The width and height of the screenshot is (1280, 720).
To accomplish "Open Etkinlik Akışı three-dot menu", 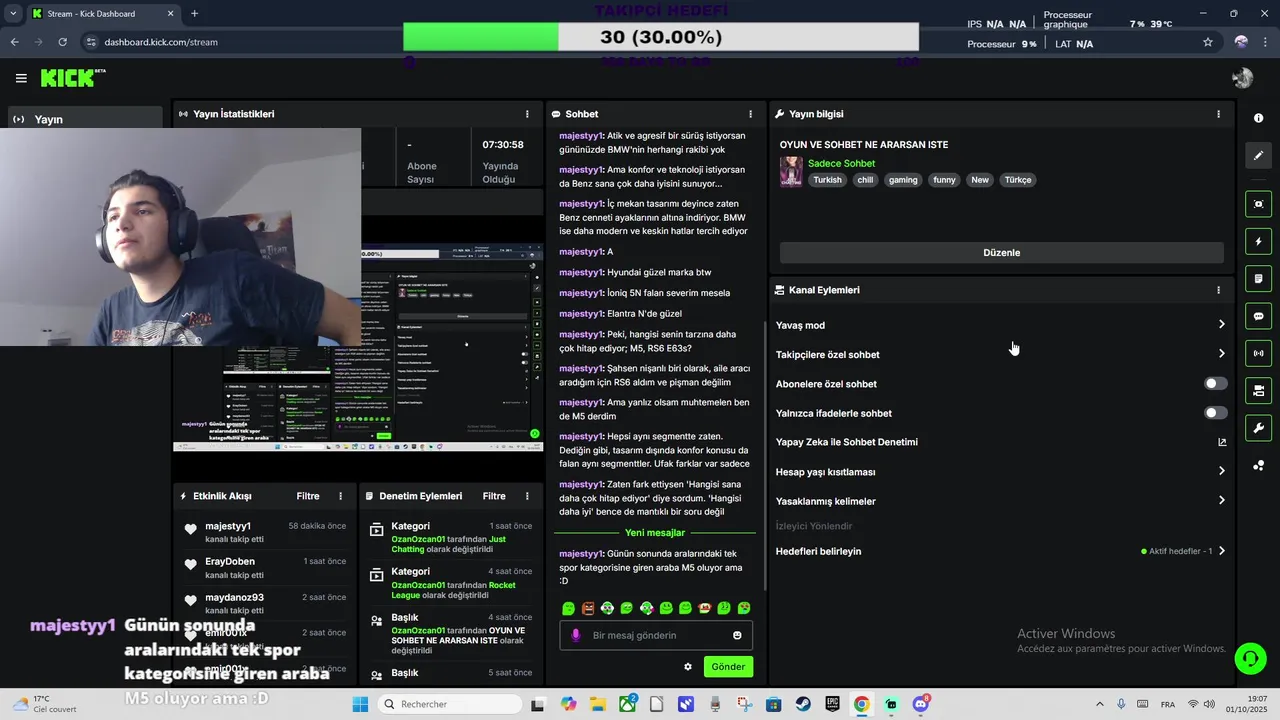I will 340,496.
